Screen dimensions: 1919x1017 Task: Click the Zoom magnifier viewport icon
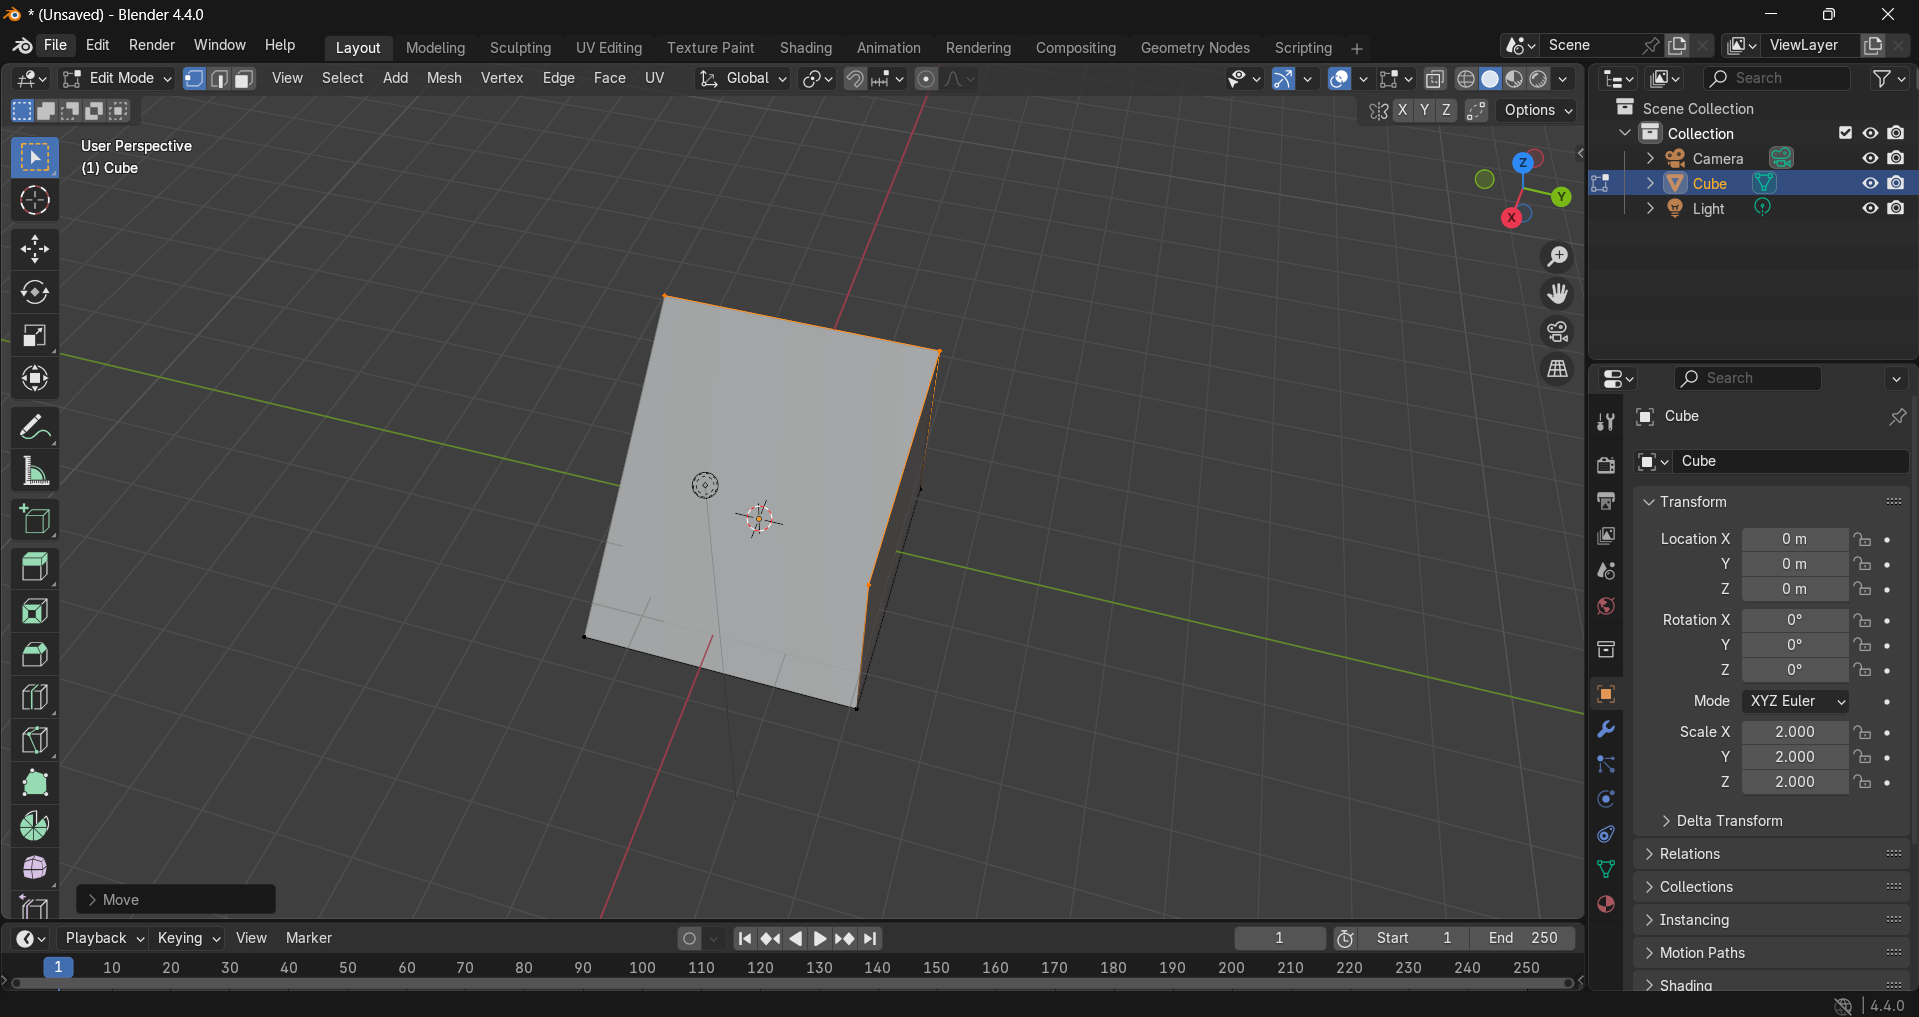point(1557,257)
